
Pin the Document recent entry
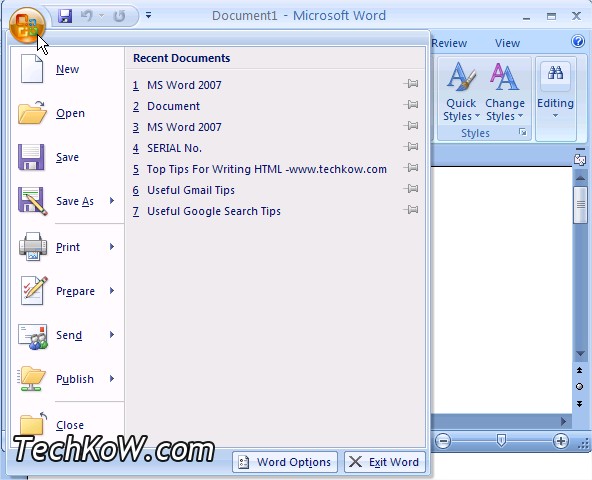[411, 105]
